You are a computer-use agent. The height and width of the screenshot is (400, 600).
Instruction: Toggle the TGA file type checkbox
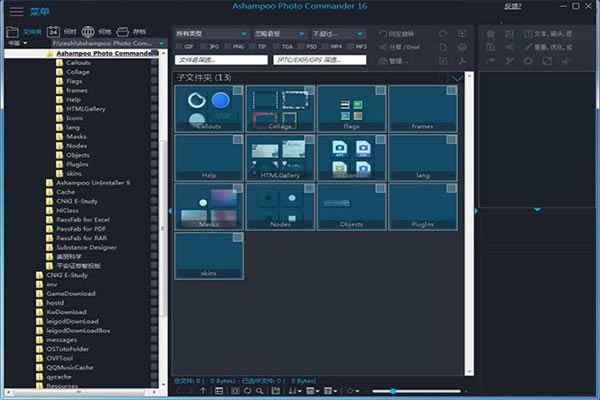click(277, 47)
